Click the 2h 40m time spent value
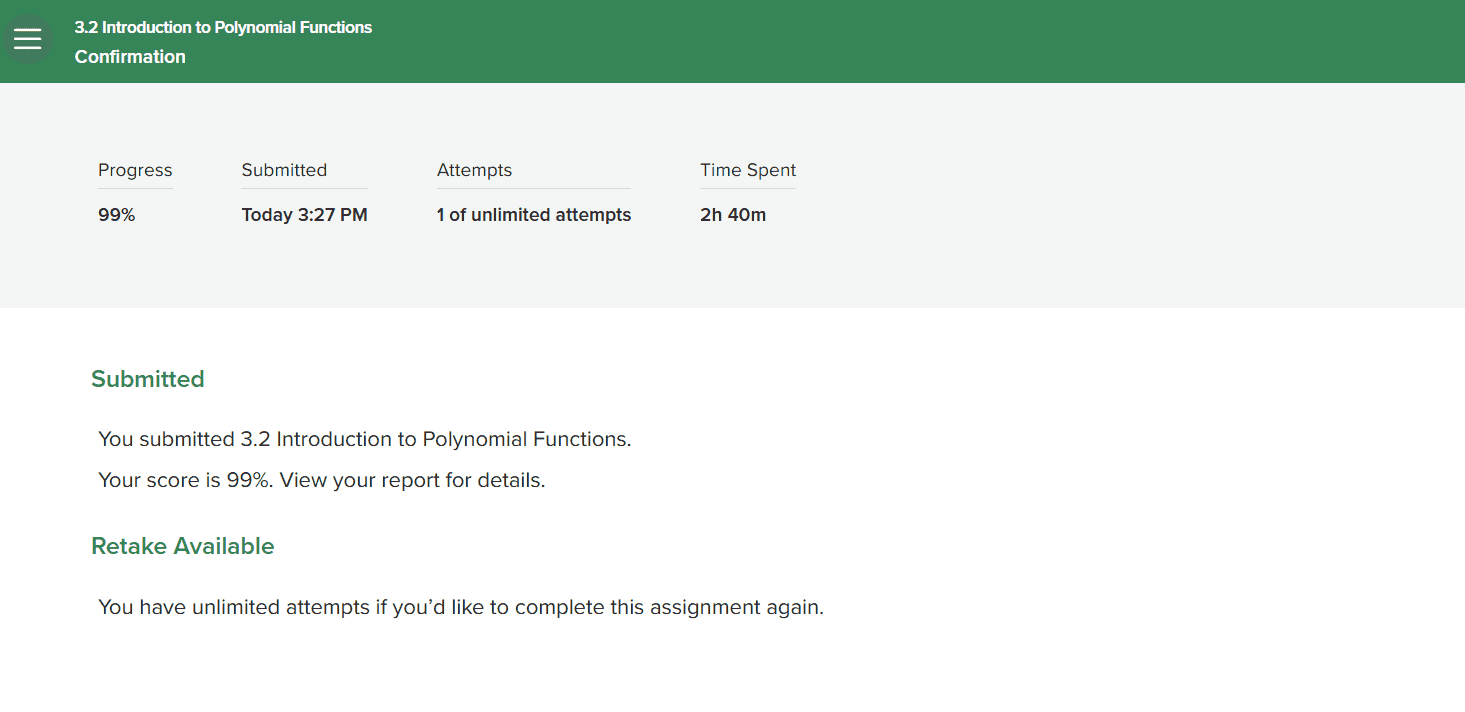Viewport: 1465px width, 712px height. pyautogui.click(x=733, y=214)
